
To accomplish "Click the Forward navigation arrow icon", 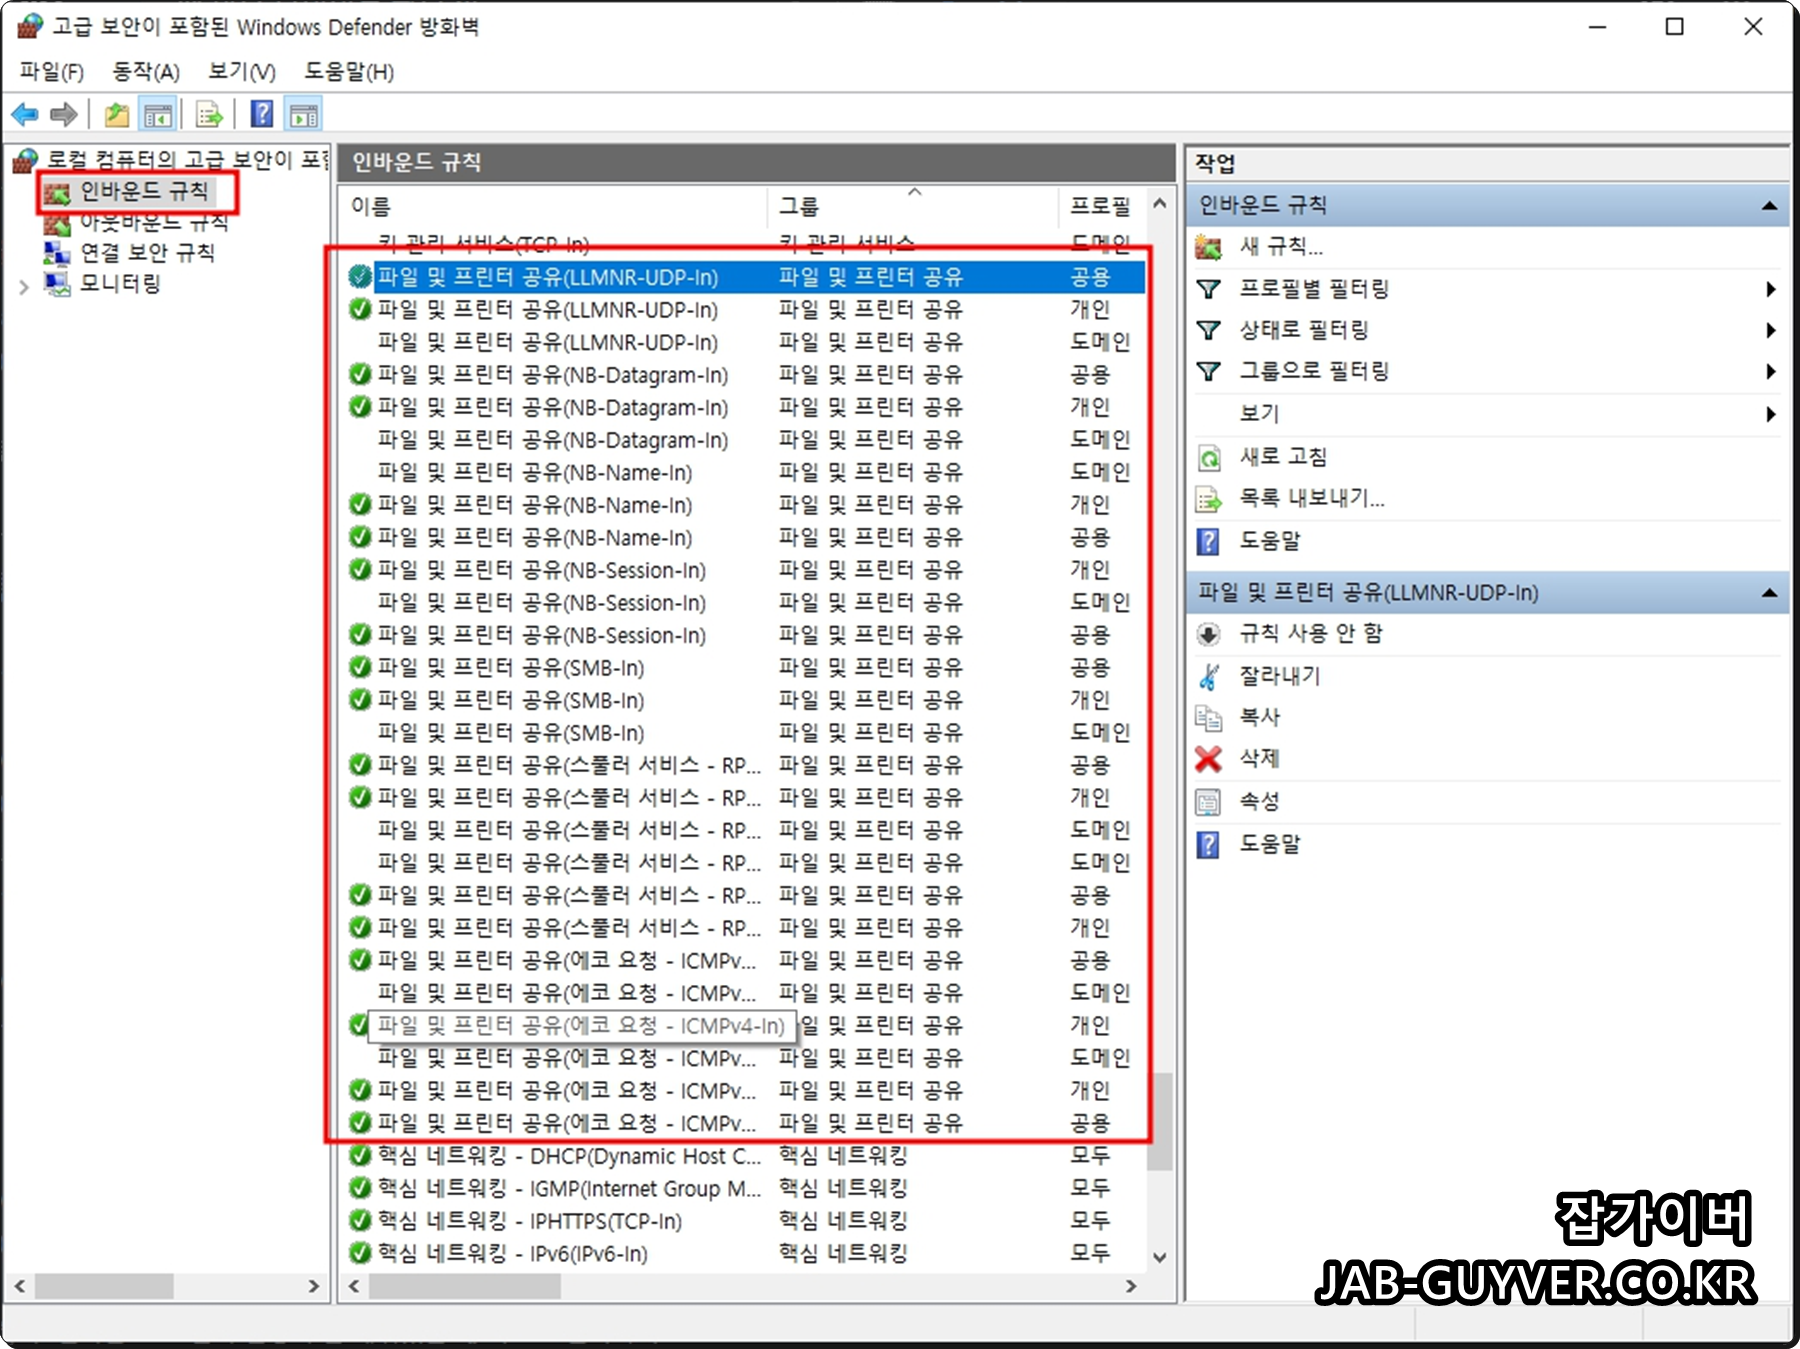I will (x=62, y=113).
